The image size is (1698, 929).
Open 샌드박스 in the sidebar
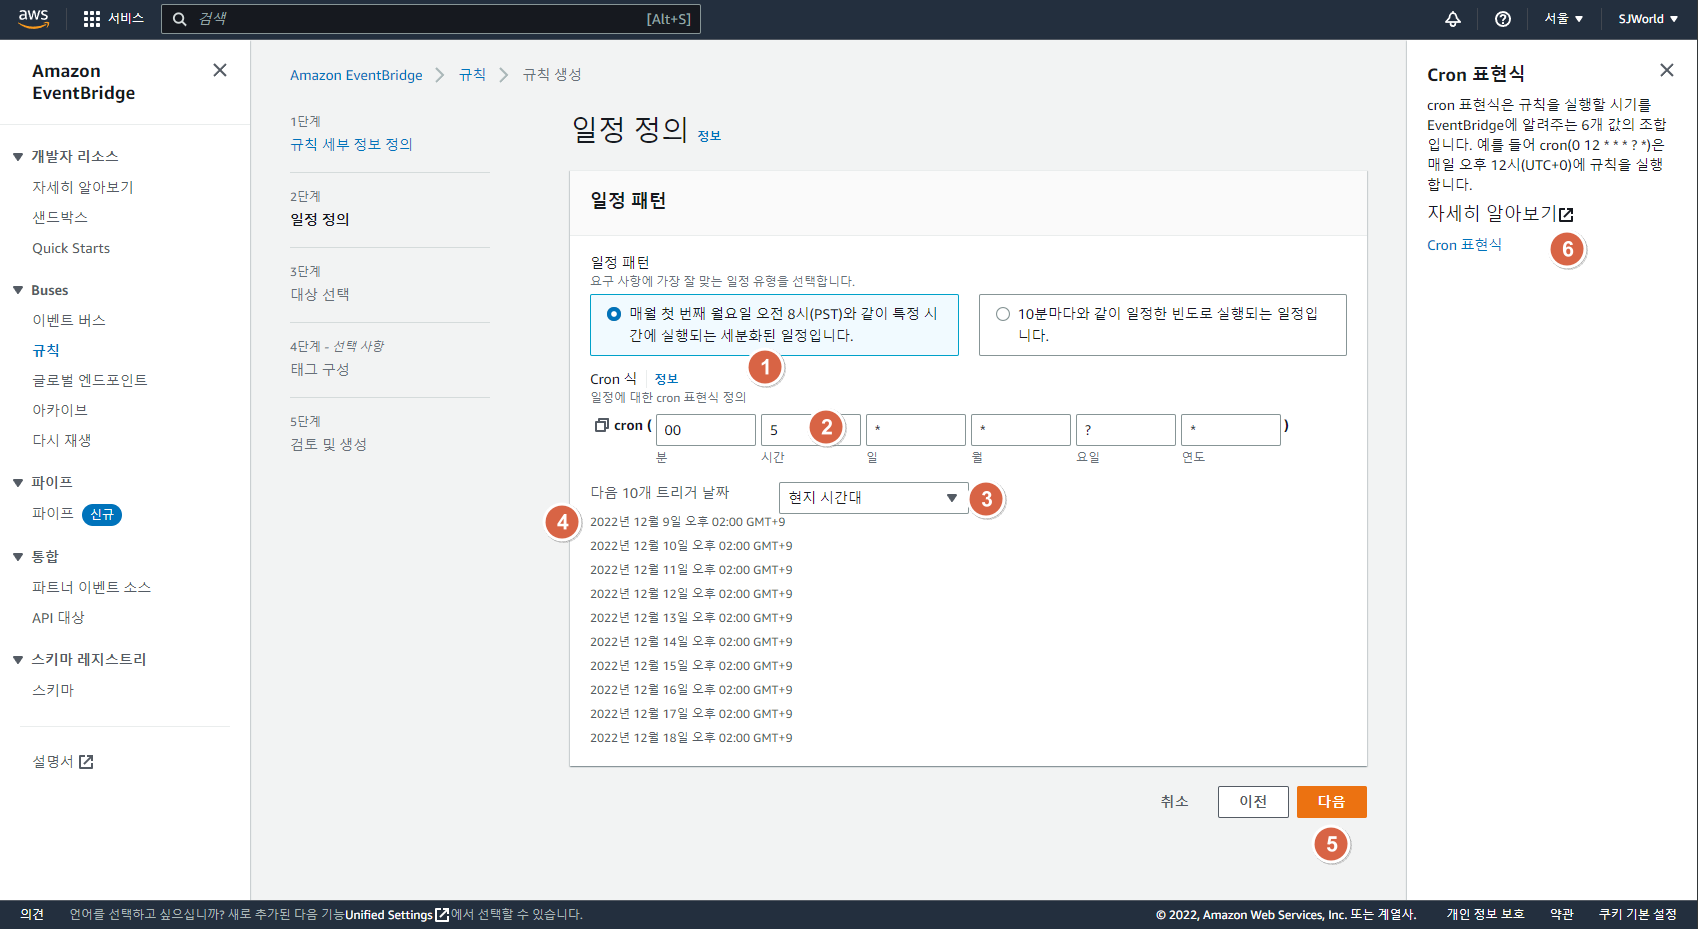click(60, 217)
